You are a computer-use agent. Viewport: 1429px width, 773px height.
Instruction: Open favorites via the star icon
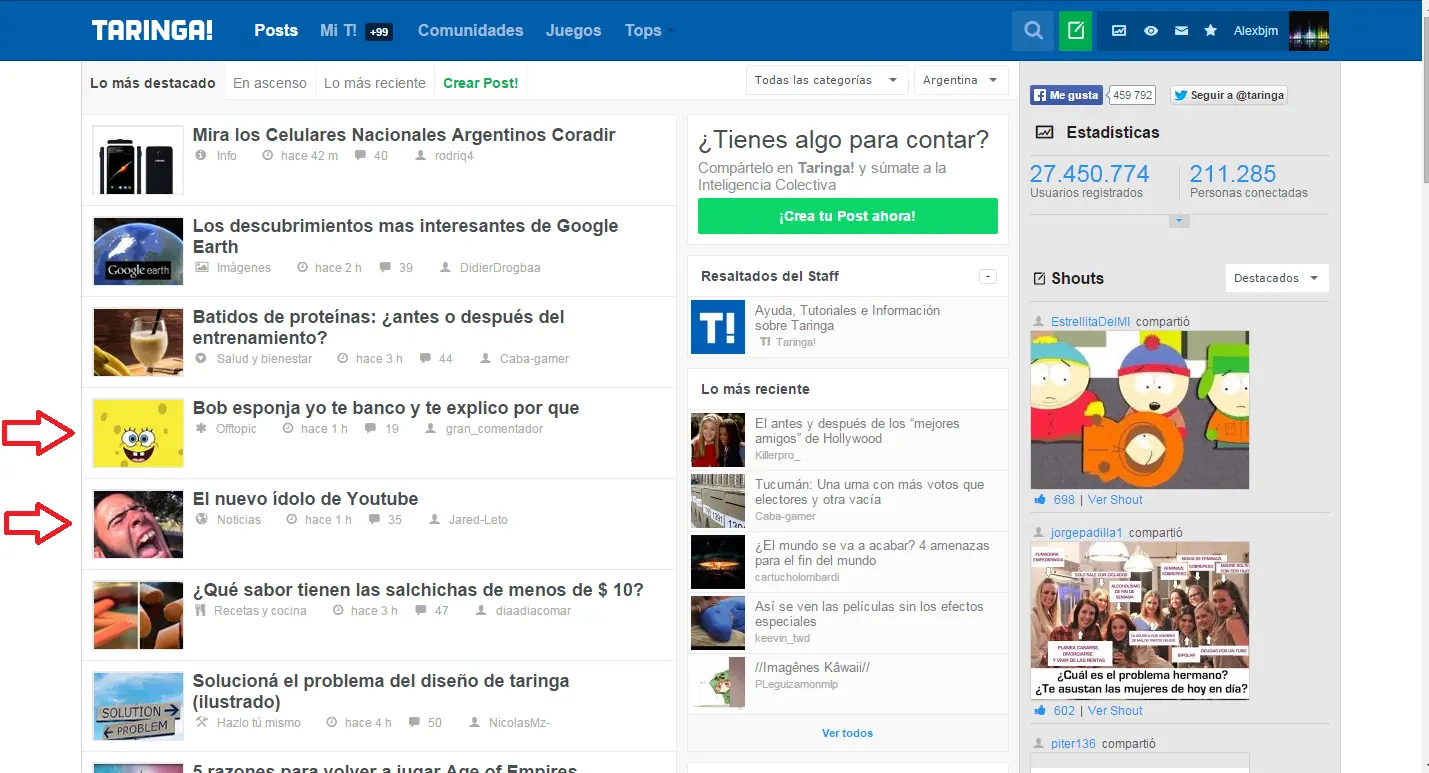point(1210,31)
